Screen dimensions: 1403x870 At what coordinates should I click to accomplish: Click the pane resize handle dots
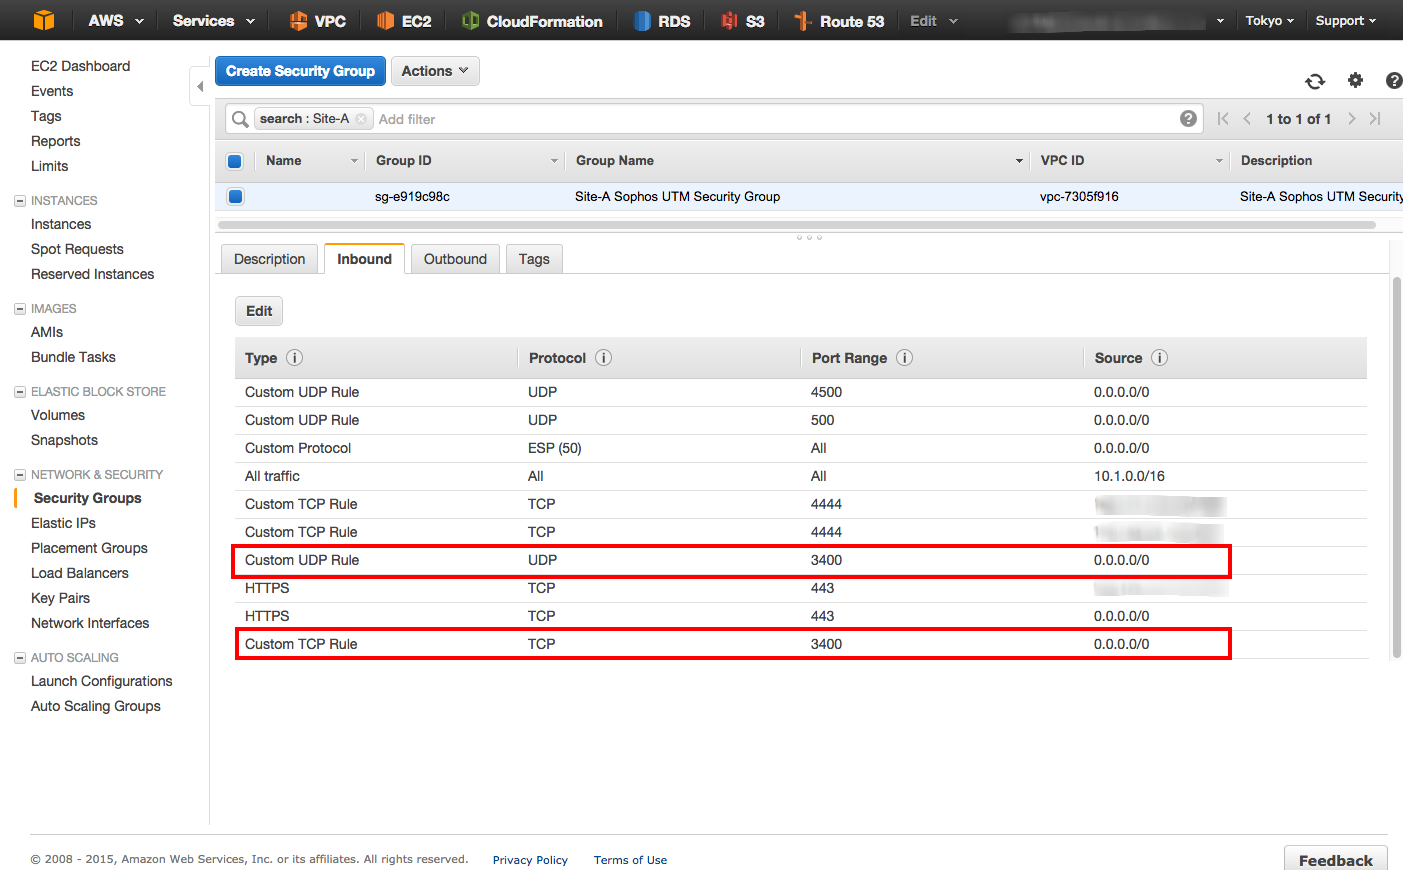pyautogui.click(x=809, y=237)
